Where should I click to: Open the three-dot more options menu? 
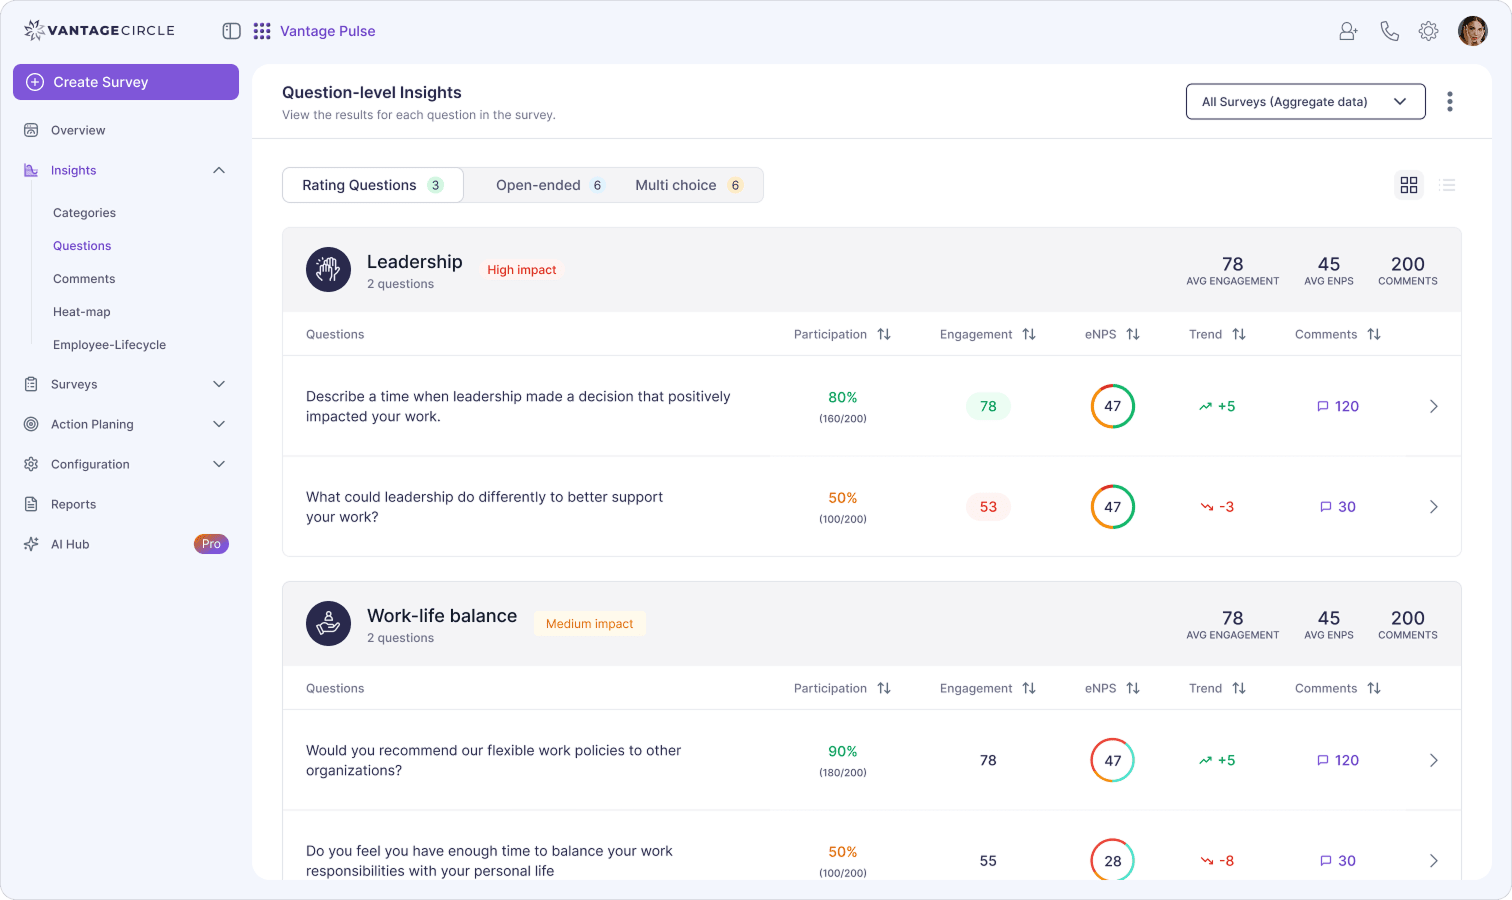[1449, 101]
